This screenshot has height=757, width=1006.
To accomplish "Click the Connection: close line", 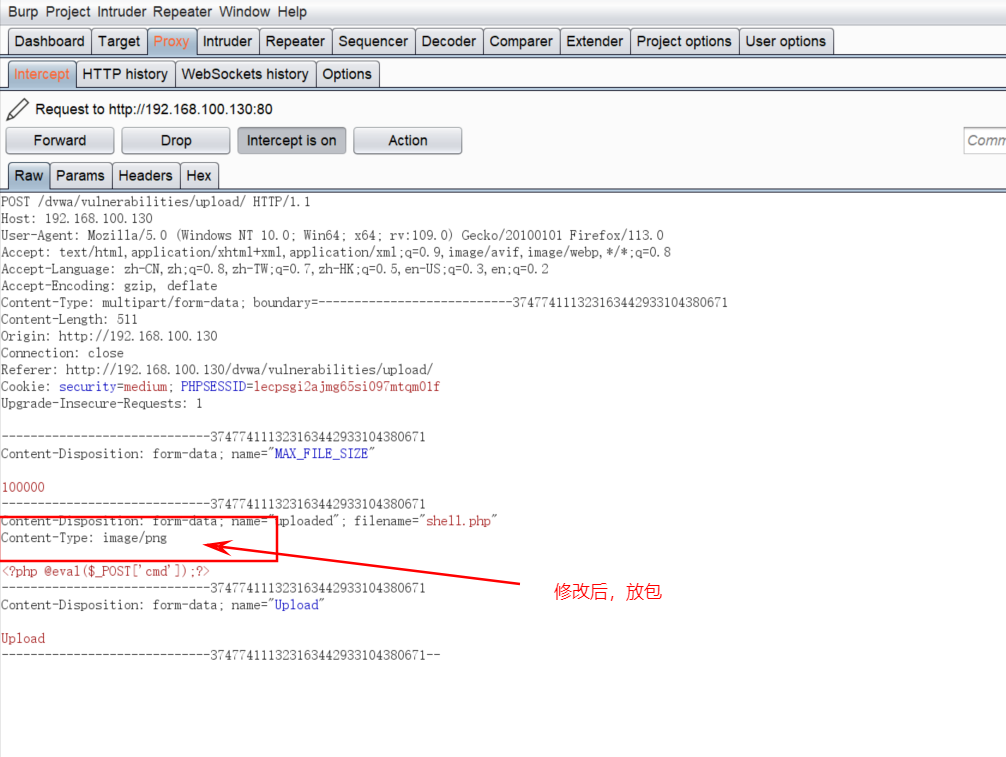I will [62, 353].
